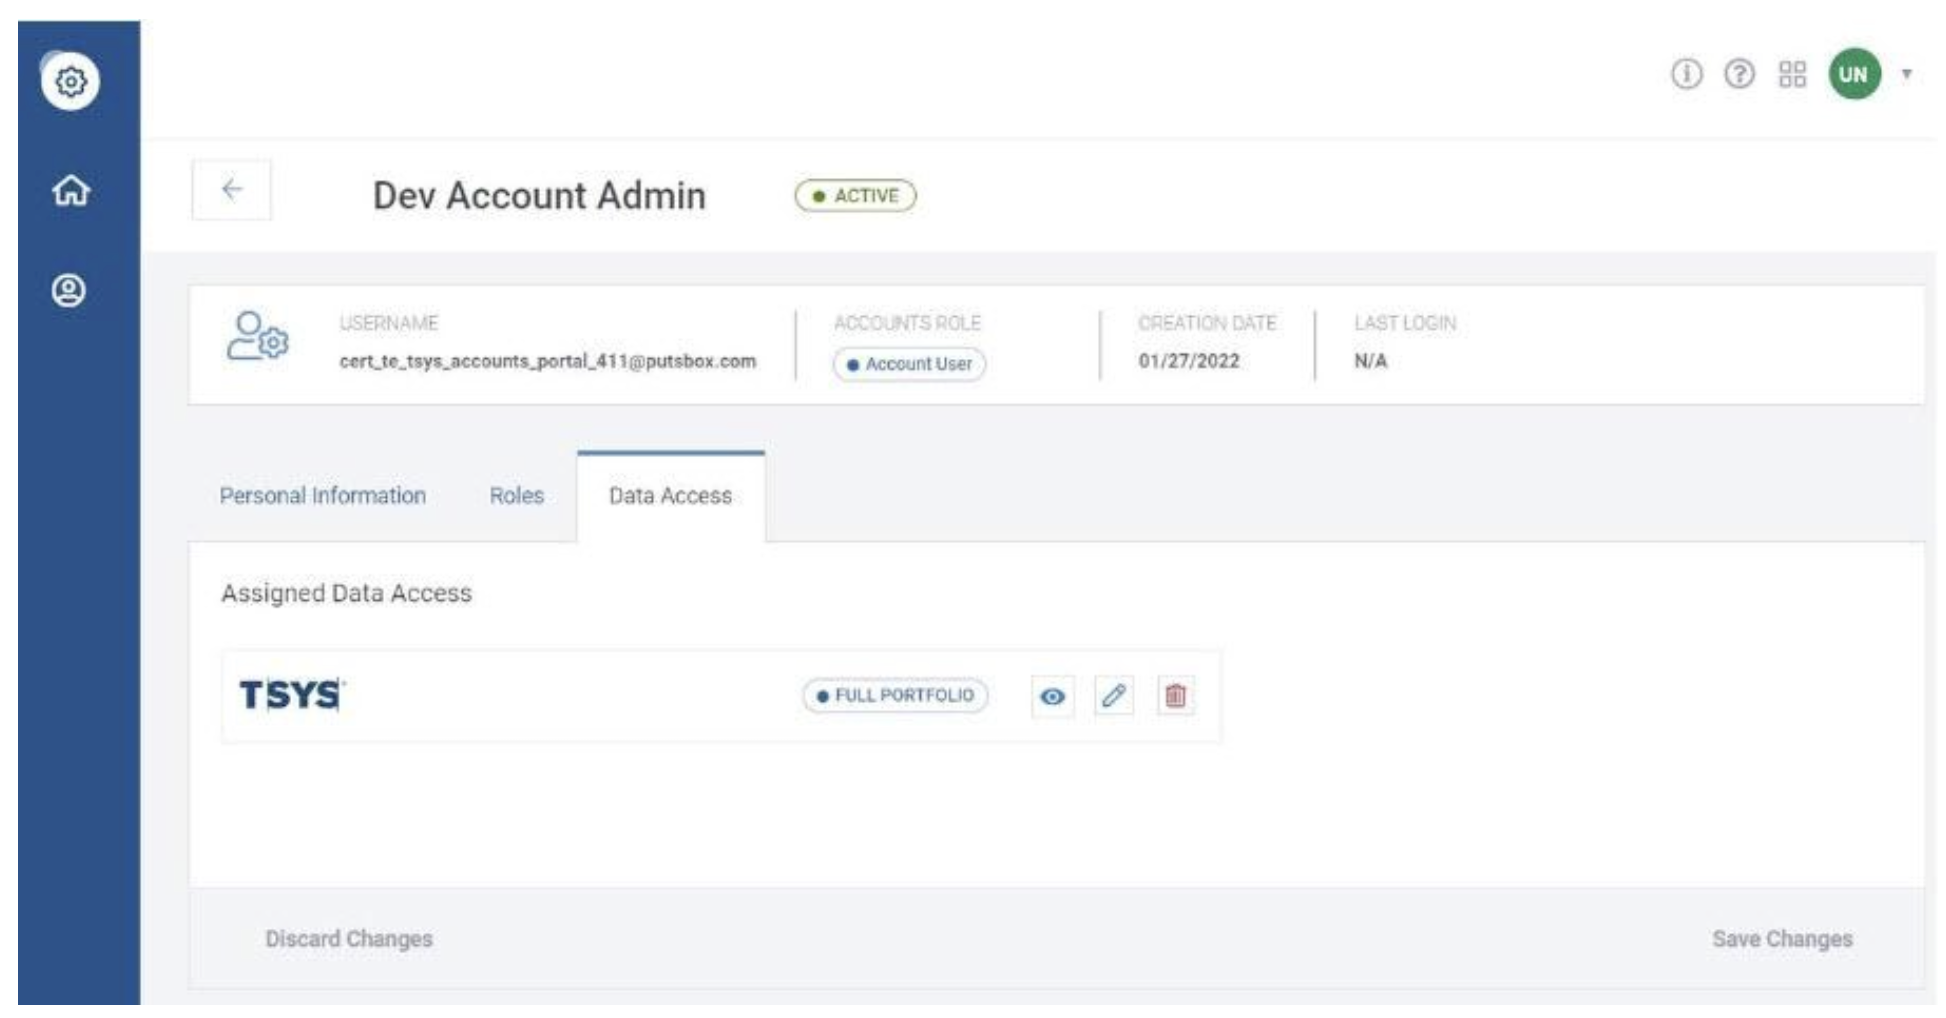The height and width of the screenshot is (1018, 1946).
Task: Open the user profile sidebar icon
Action: click(x=69, y=291)
